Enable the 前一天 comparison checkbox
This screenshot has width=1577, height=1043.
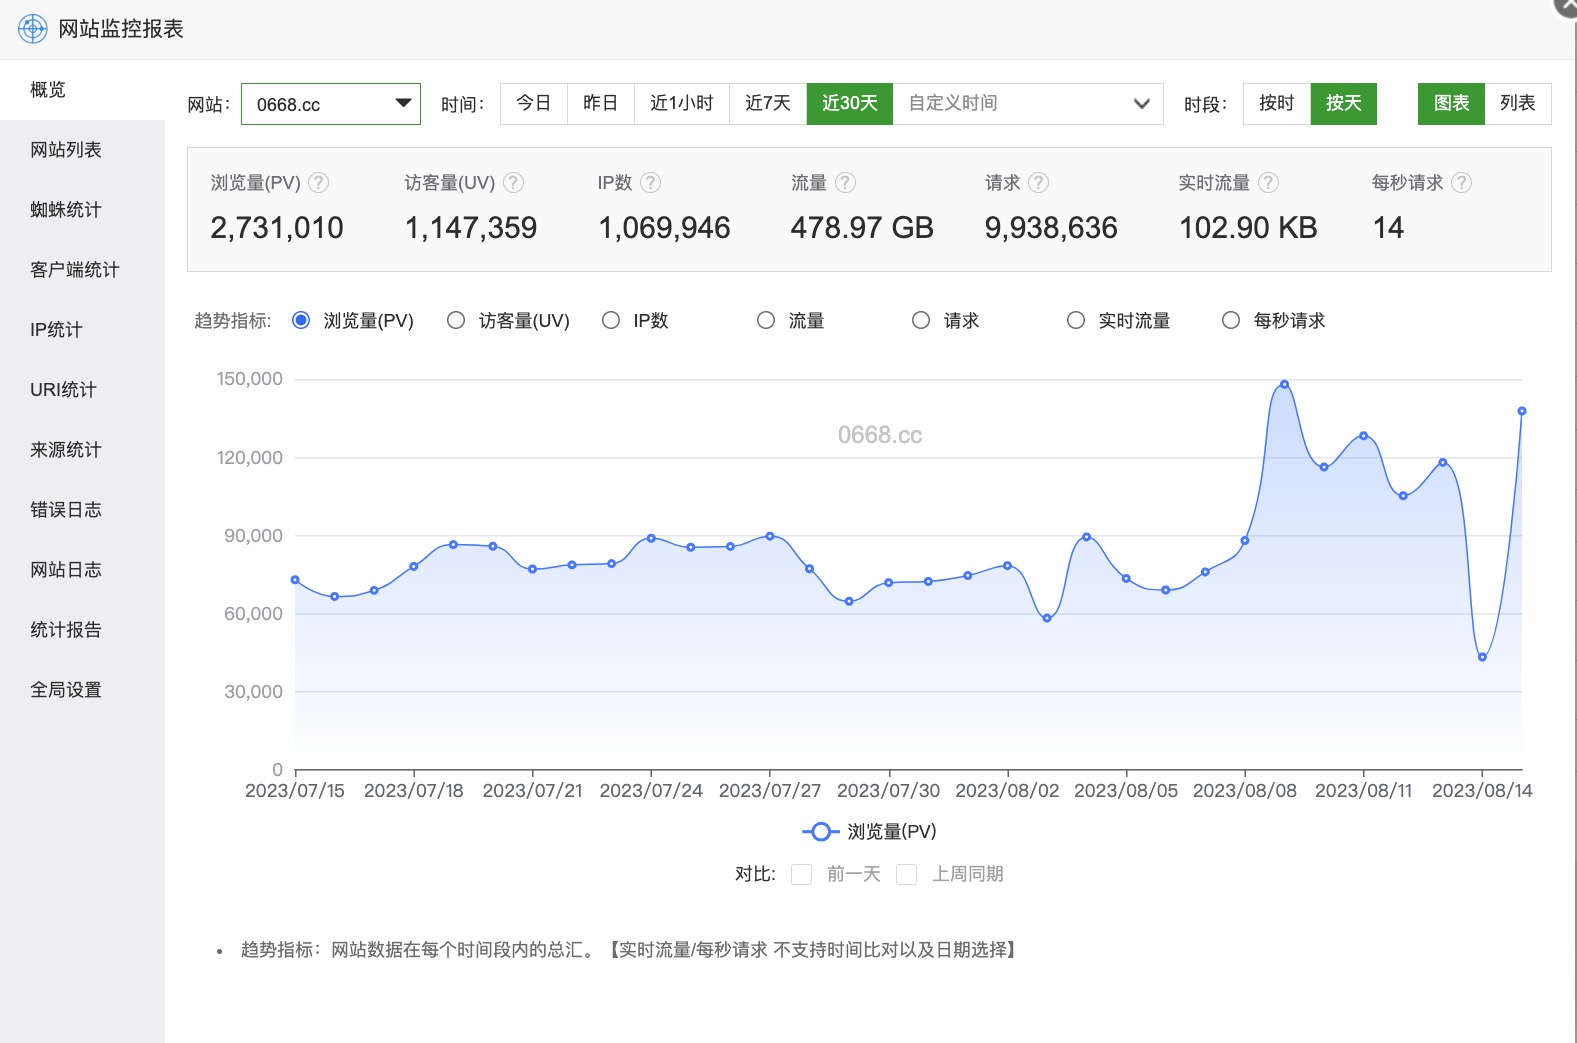pos(801,875)
